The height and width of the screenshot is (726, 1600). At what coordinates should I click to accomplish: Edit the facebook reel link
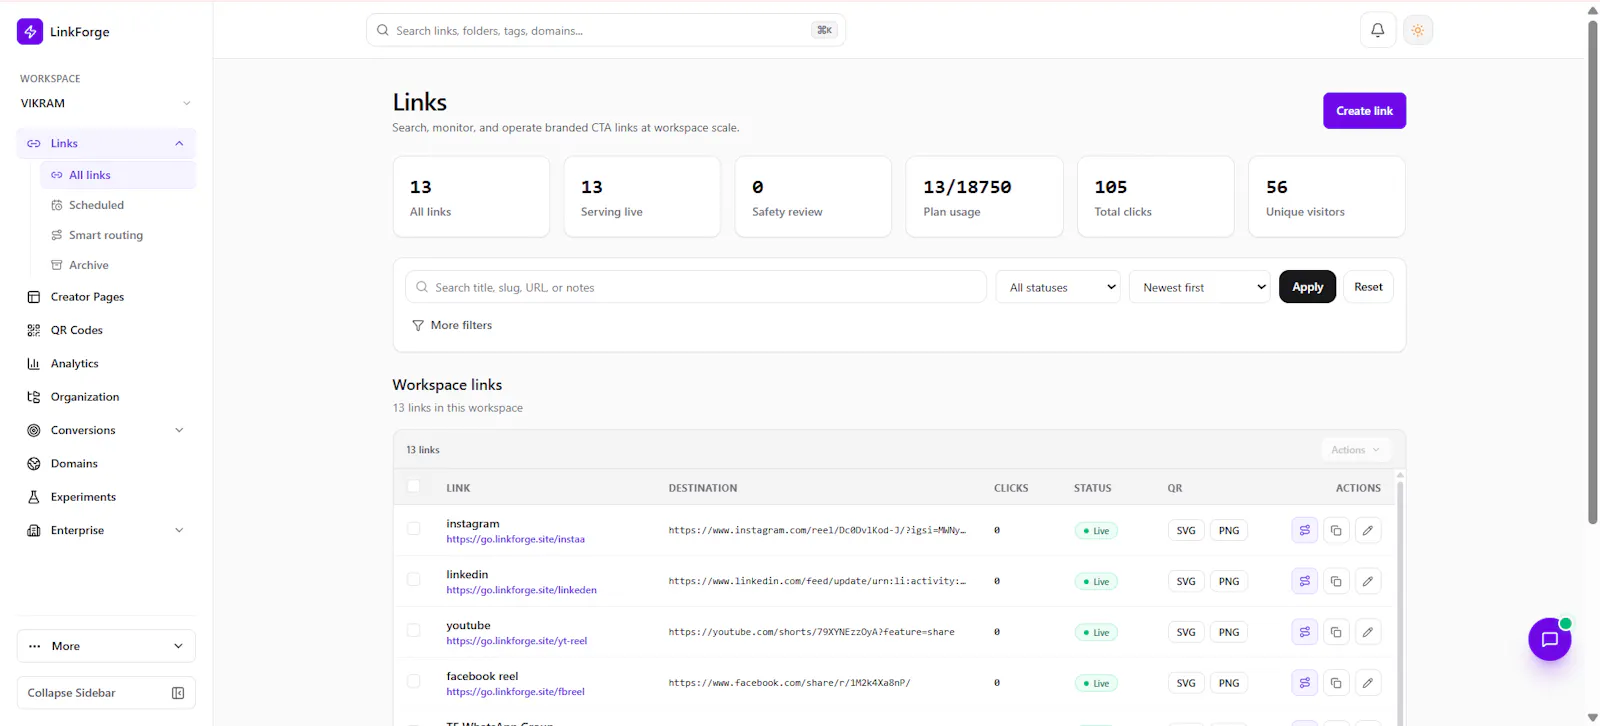tap(1368, 683)
